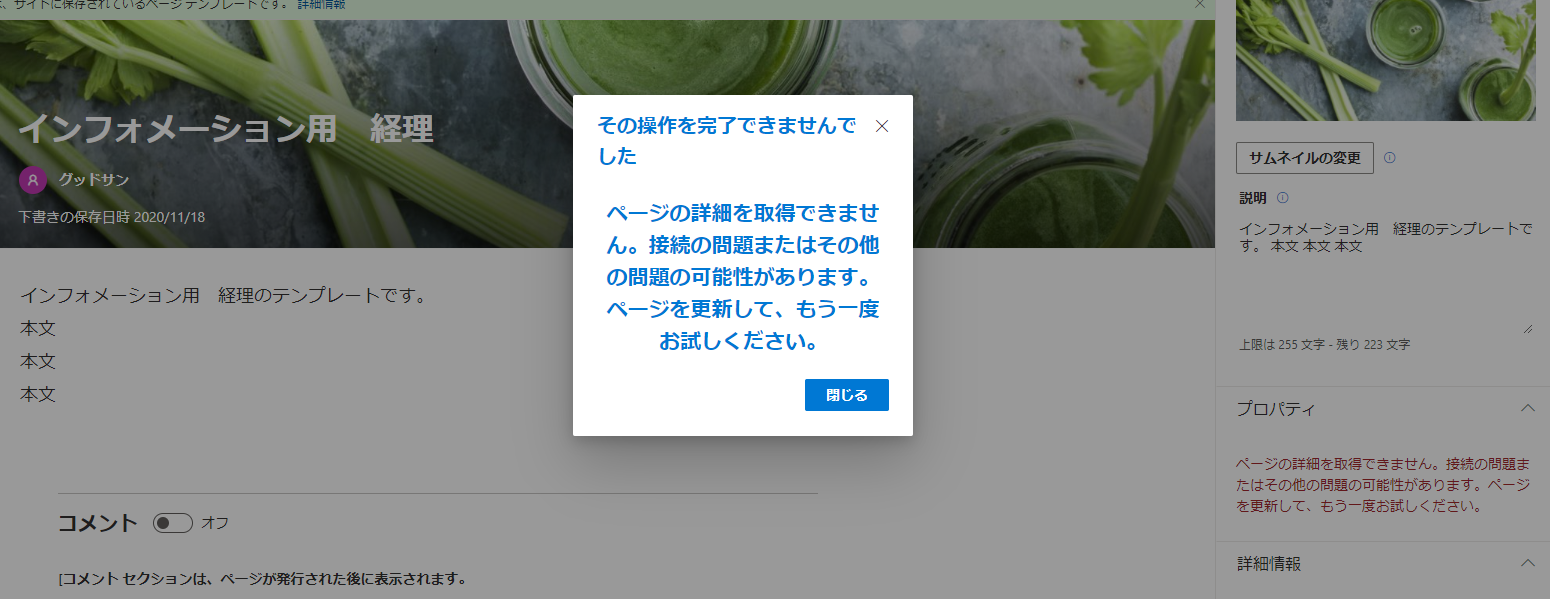Click the author name グッドサン

point(94,180)
